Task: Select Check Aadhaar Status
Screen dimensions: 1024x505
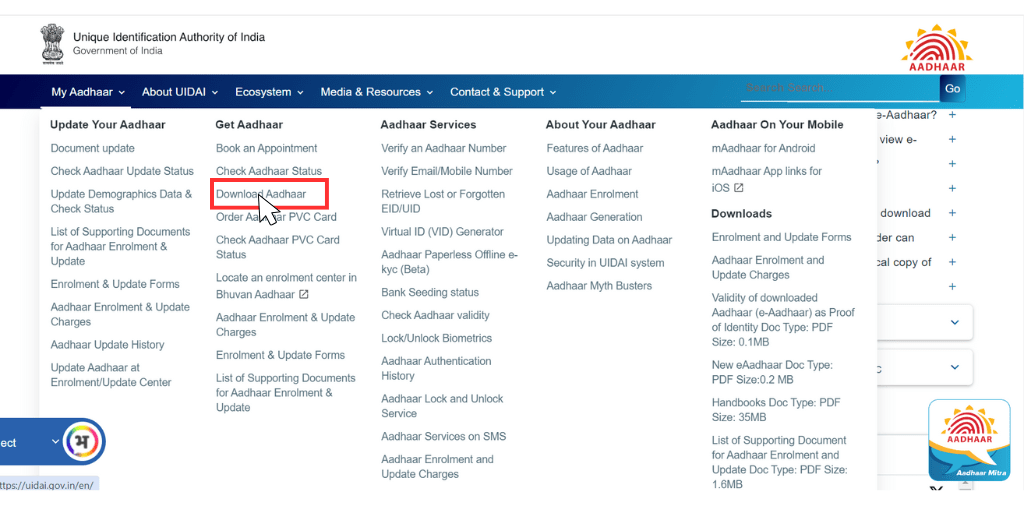Action: (x=269, y=171)
